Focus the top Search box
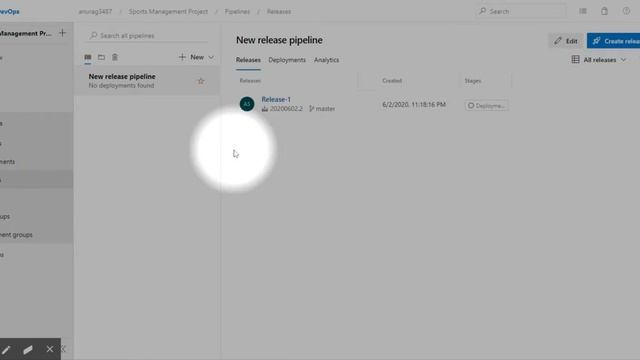This screenshot has width=640, height=360. 521,11
